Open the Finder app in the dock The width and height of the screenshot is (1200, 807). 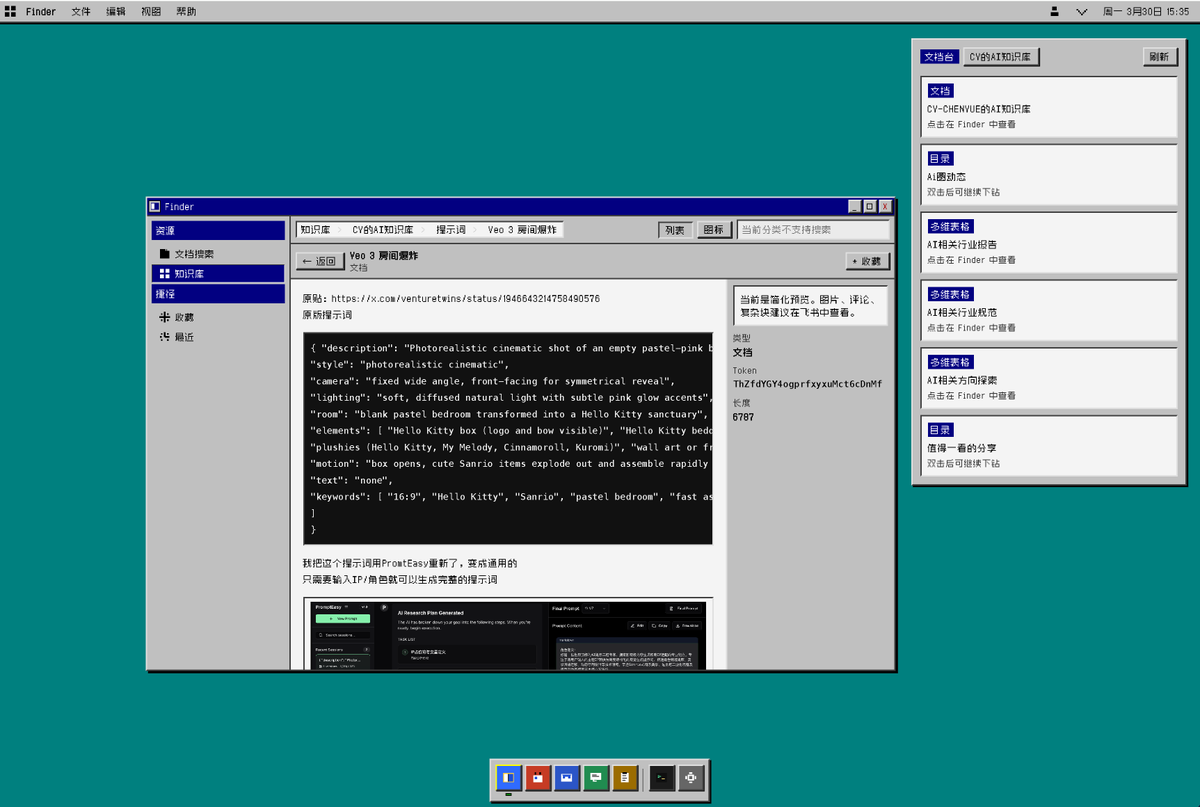pyautogui.click(x=509, y=777)
